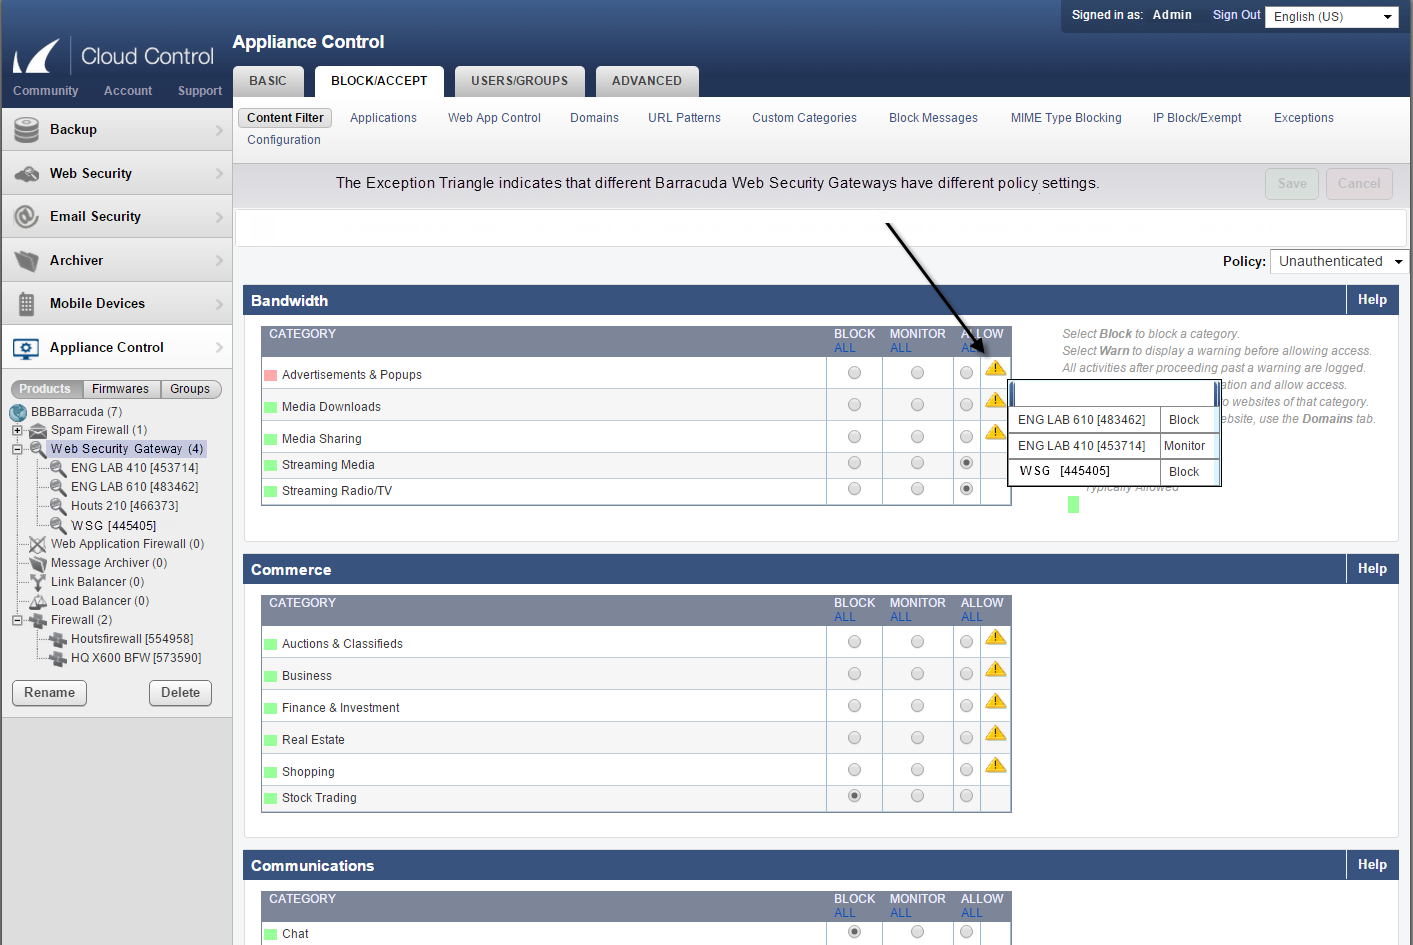Click the Message Archiver tree icon
This screenshot has height=945, width=1413.
point(38,563)
